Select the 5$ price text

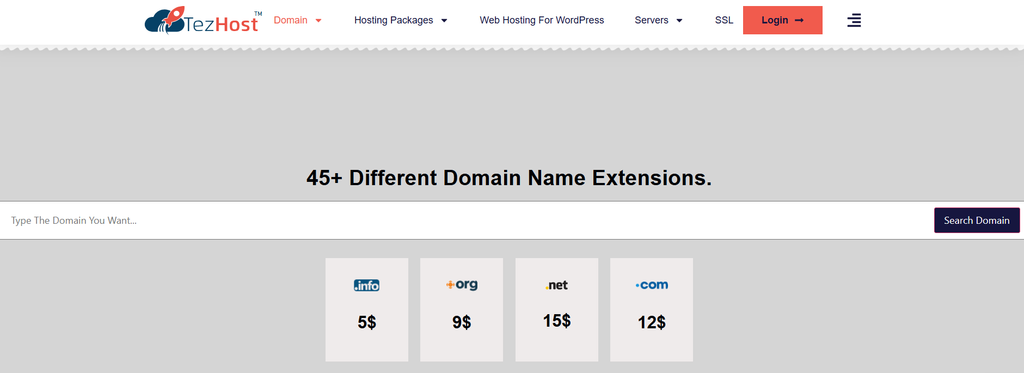click(x=367, y=322)
